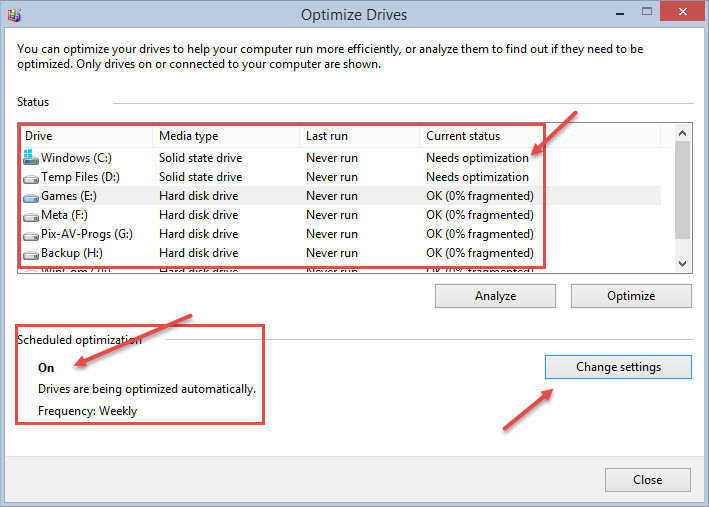Click the Analyze button
This screenshot has width=709, height=507.
(x=495, y=296)
